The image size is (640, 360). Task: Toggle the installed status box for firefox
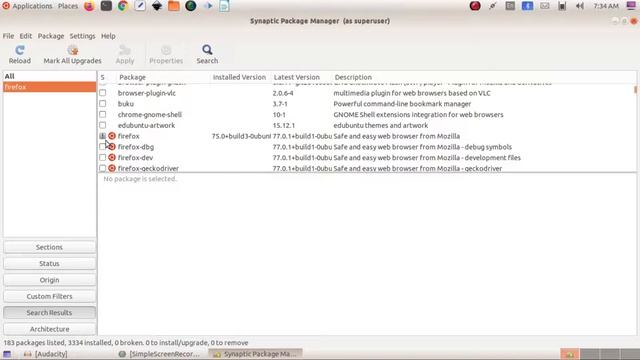point(102,136)
